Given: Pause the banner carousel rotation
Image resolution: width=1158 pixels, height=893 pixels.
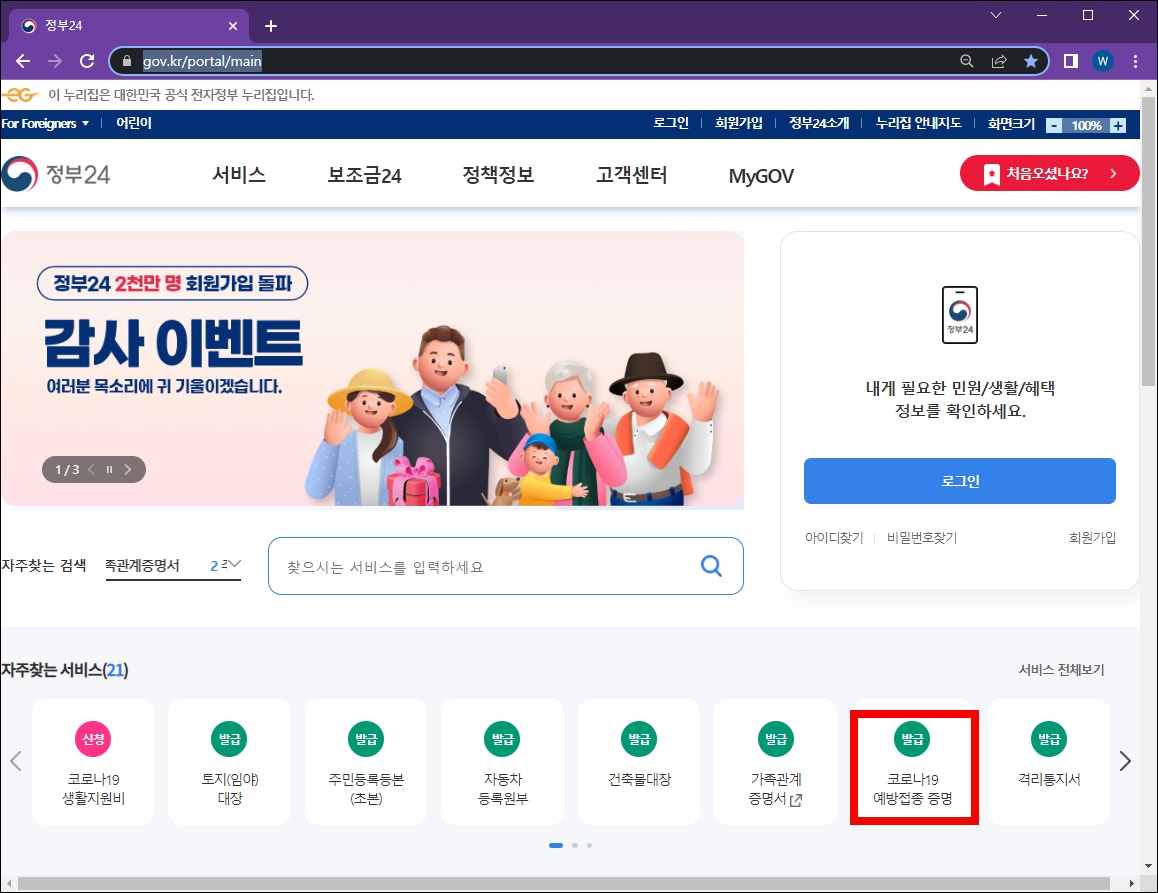Looking at the screenshot, I should pos(108,468).
